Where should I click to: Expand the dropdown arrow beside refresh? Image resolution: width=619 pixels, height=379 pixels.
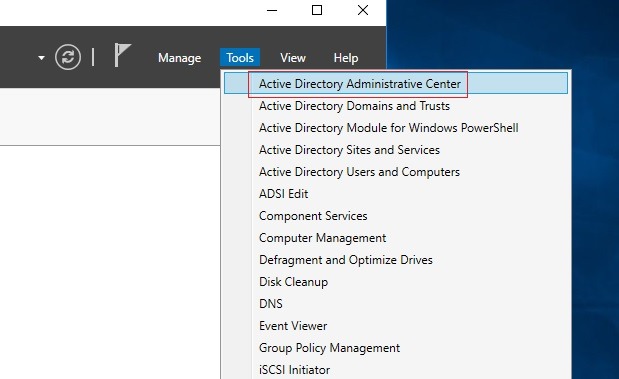point(41,58)
